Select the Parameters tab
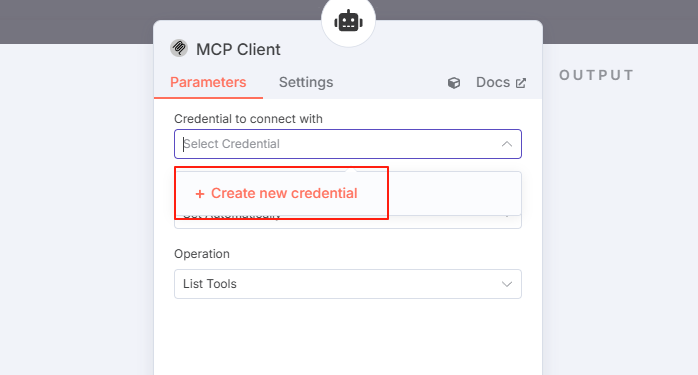Viewport: 698px width, 375px height. [x=208, y=82]
